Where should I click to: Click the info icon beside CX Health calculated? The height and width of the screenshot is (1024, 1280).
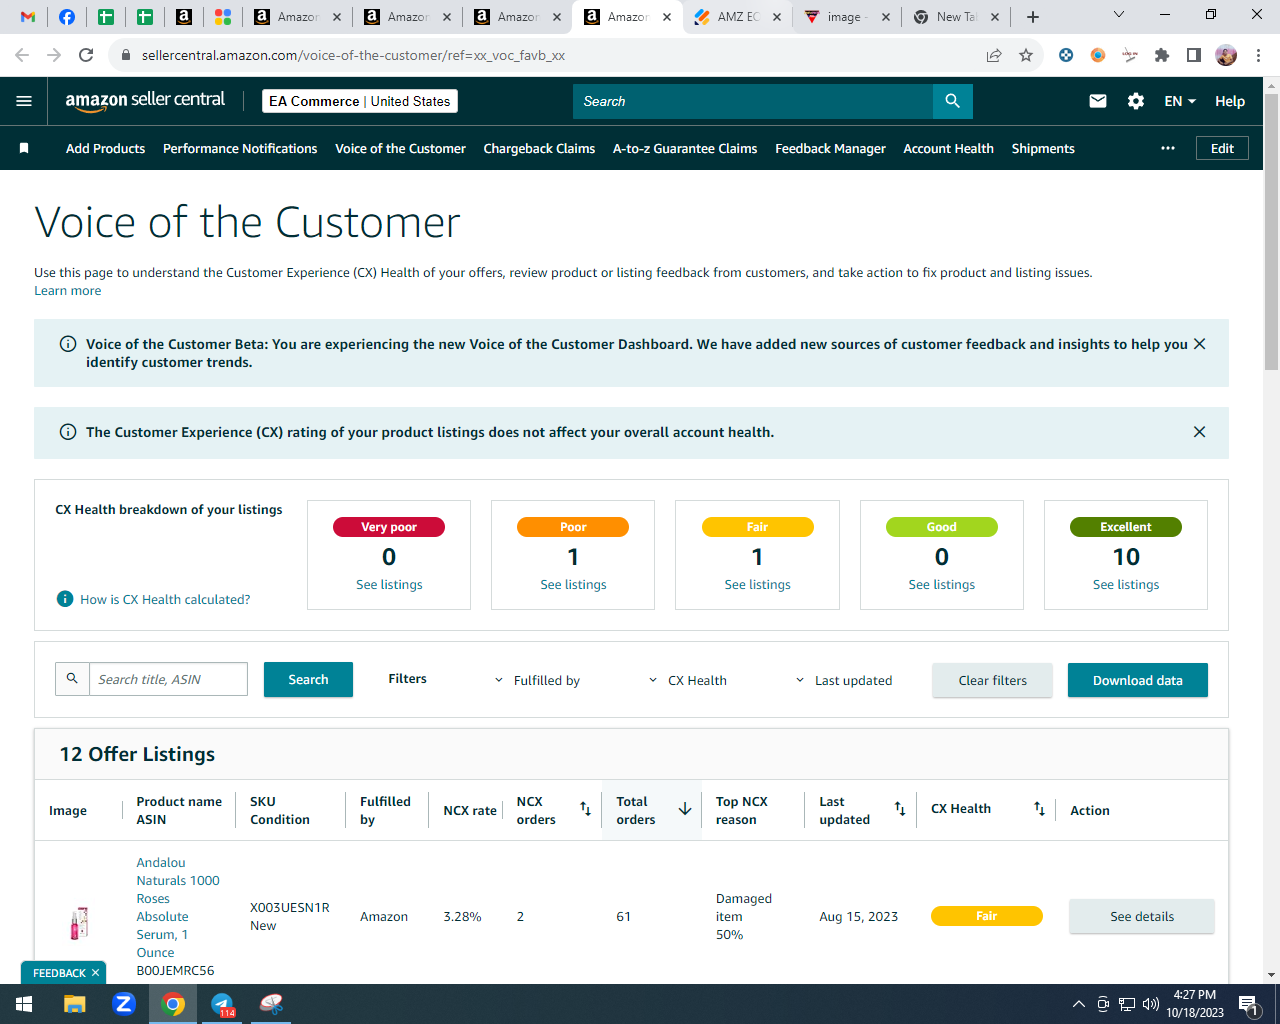pyautogui.click(x=65, y=599)
